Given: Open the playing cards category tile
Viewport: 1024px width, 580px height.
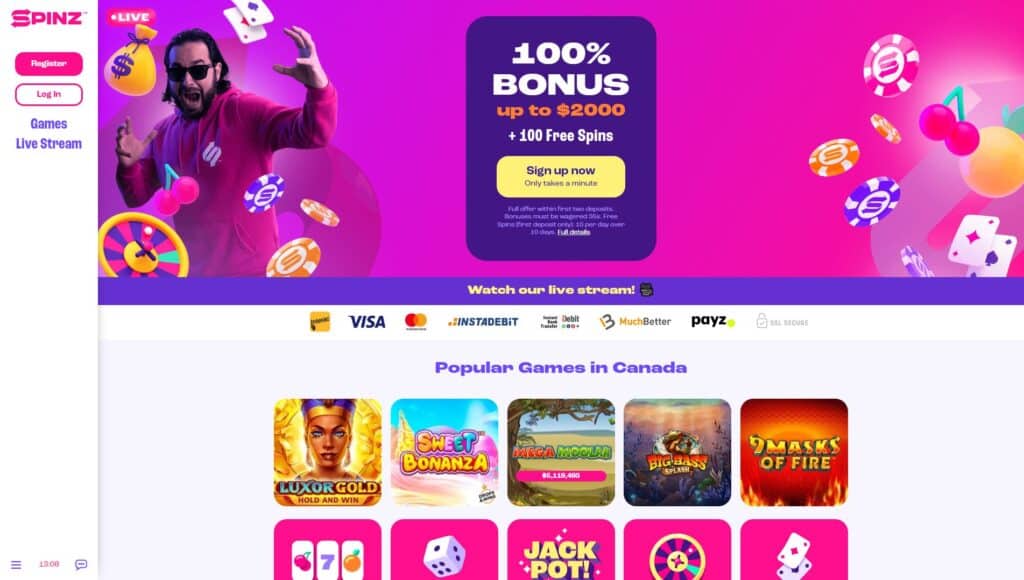Looking at the screenshot, I should pos(794,549).
